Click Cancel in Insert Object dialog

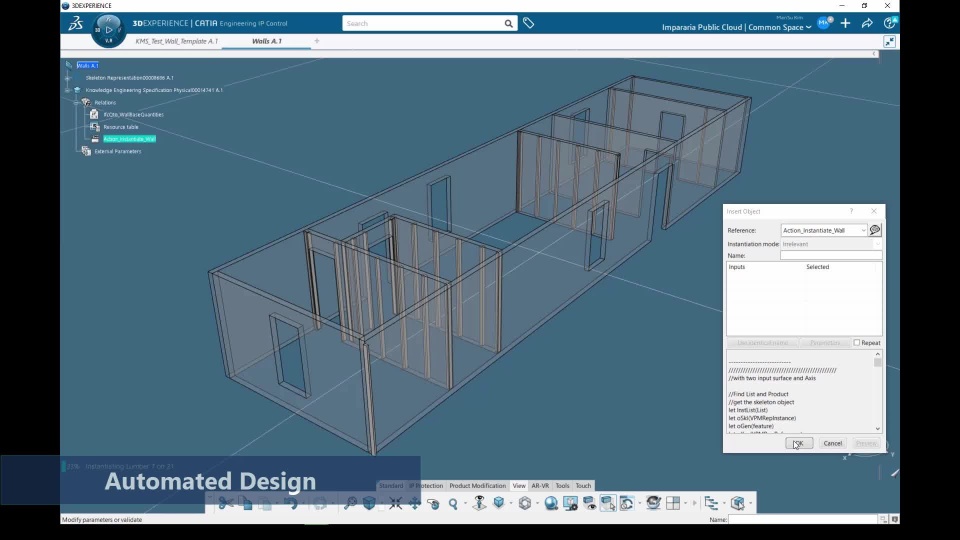(x=833, y=443)
